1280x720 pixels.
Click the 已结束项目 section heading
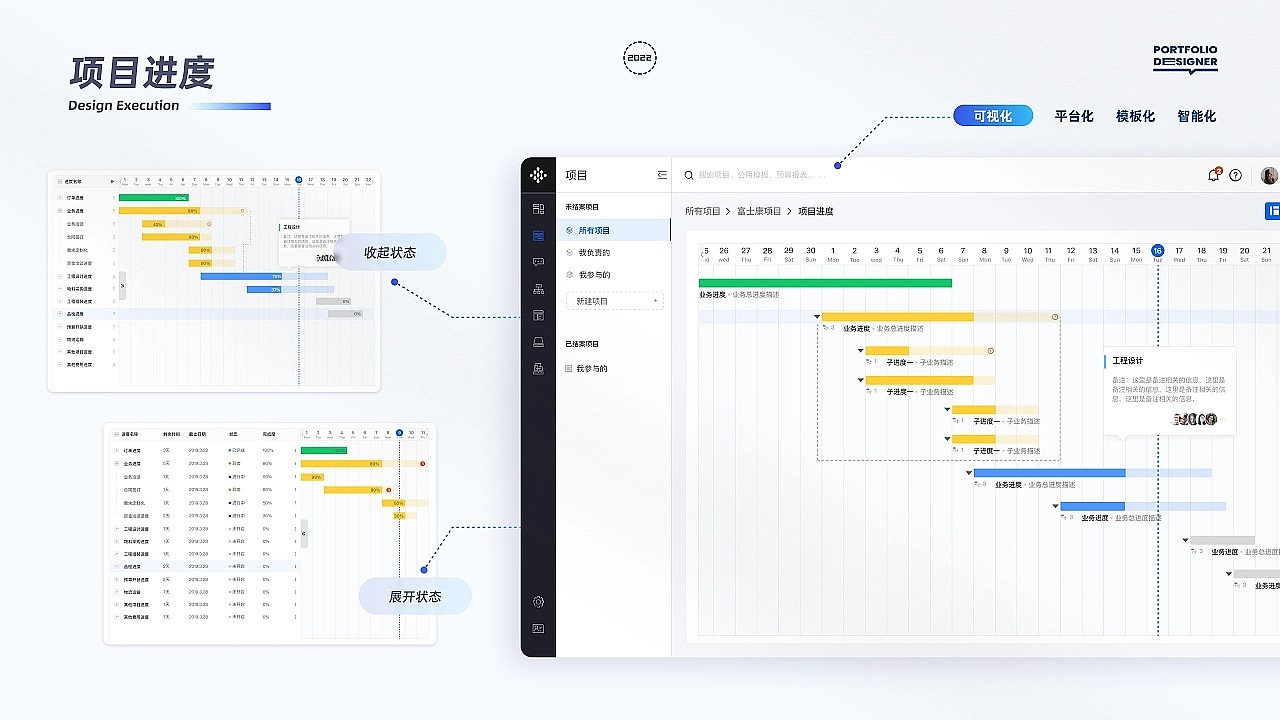(x=582, y=344)
